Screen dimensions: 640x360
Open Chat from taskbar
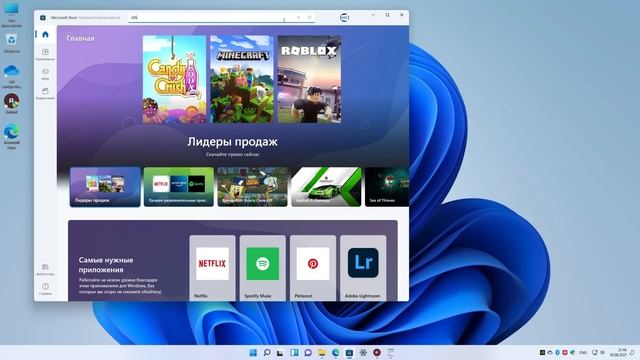click(308, 352)
